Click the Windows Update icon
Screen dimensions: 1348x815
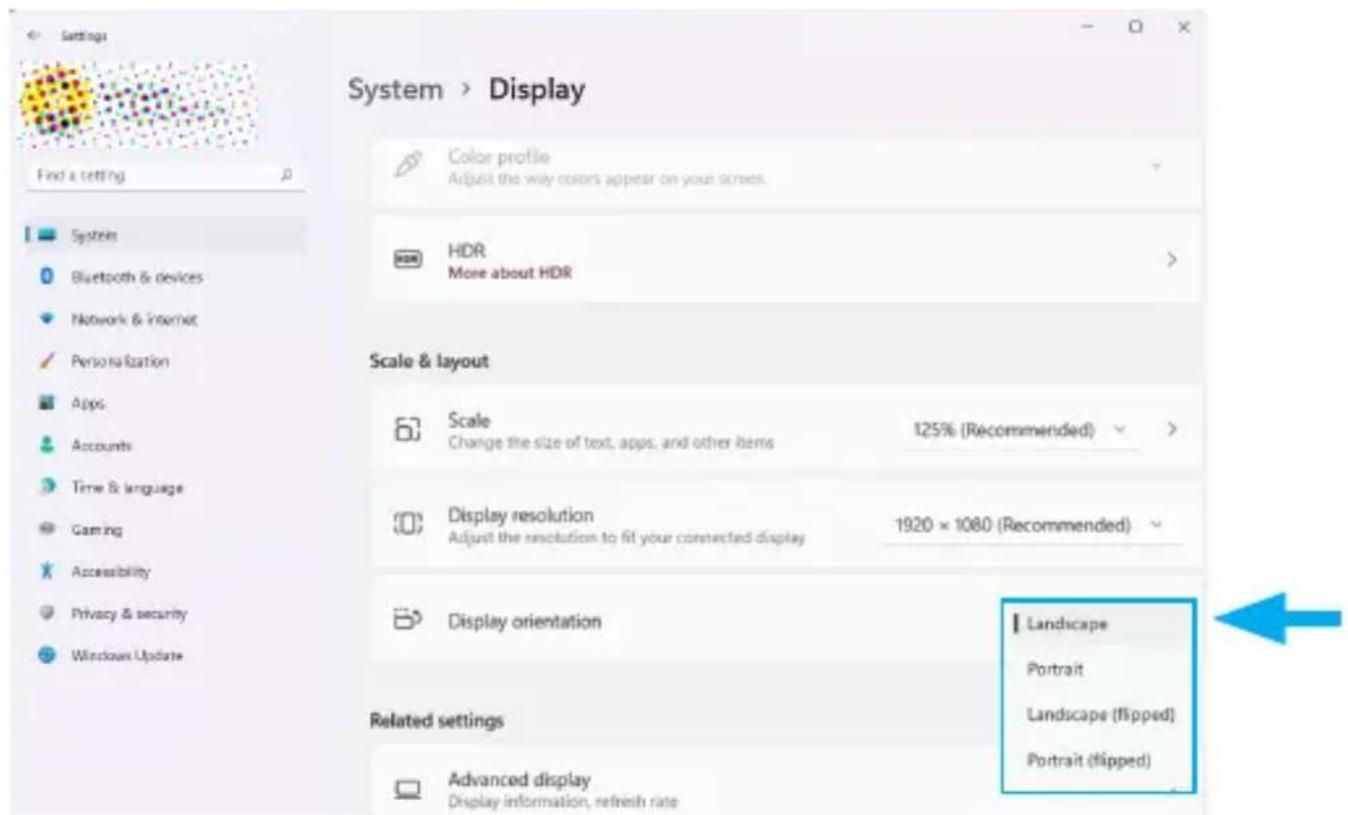pos(46,655)
